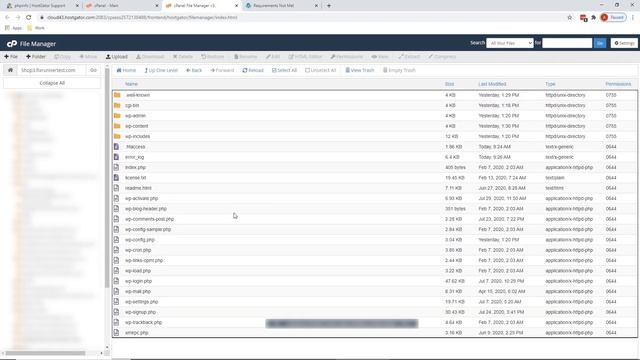Sort files by Permissions column
This screenshot has width=640, height=360.
pos(618,84)
